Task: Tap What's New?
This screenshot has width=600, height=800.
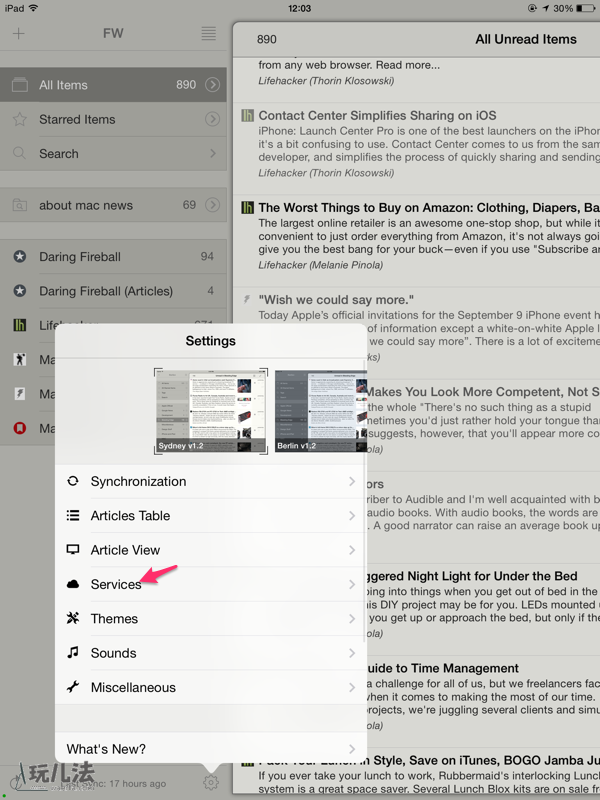Action: point(210,749)
